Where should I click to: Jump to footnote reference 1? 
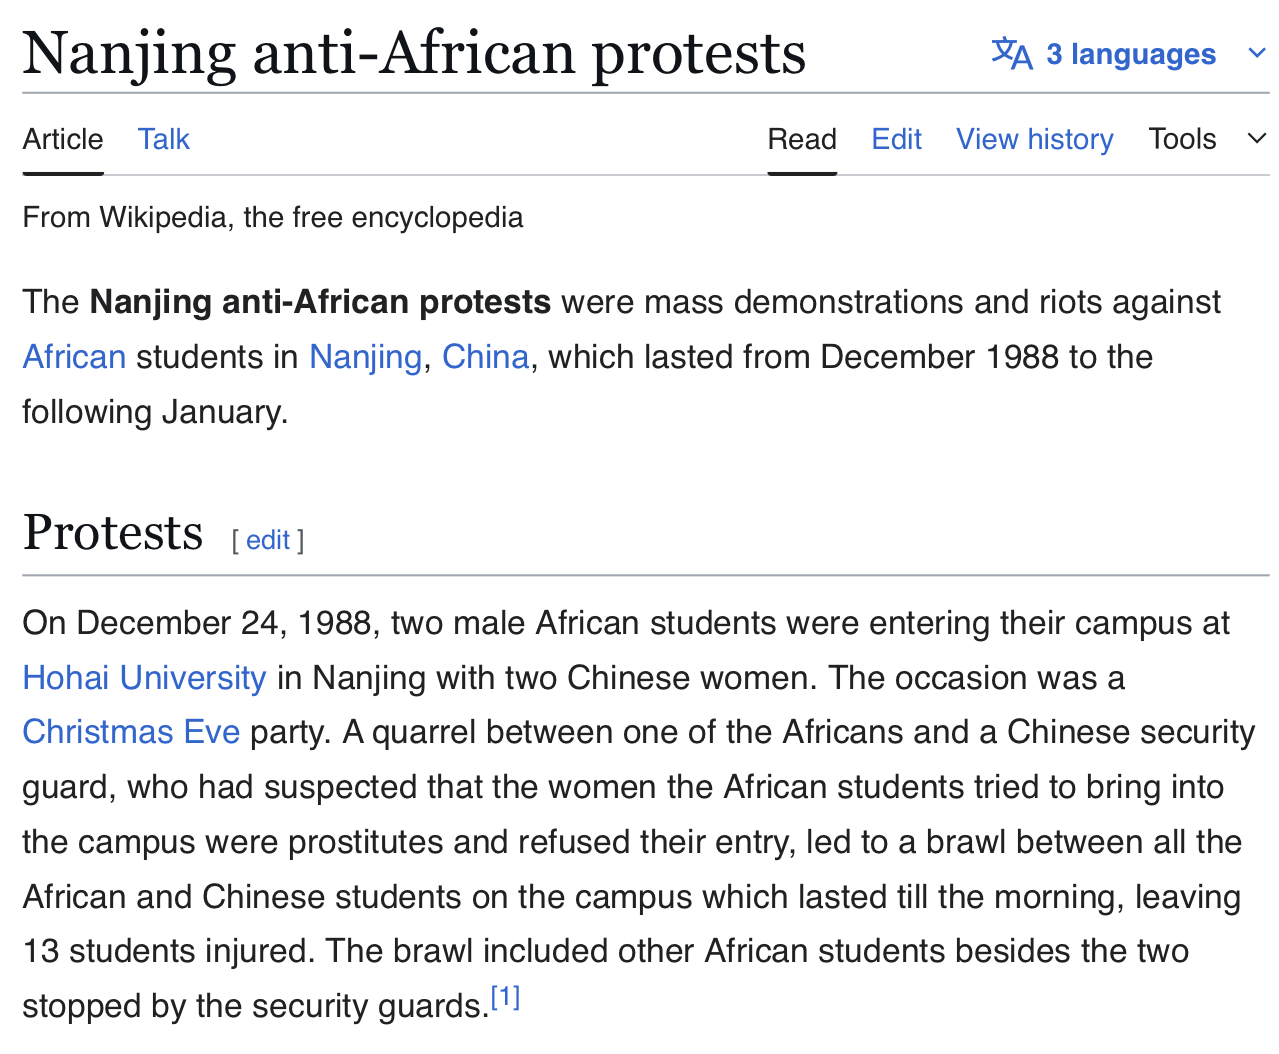505,997
